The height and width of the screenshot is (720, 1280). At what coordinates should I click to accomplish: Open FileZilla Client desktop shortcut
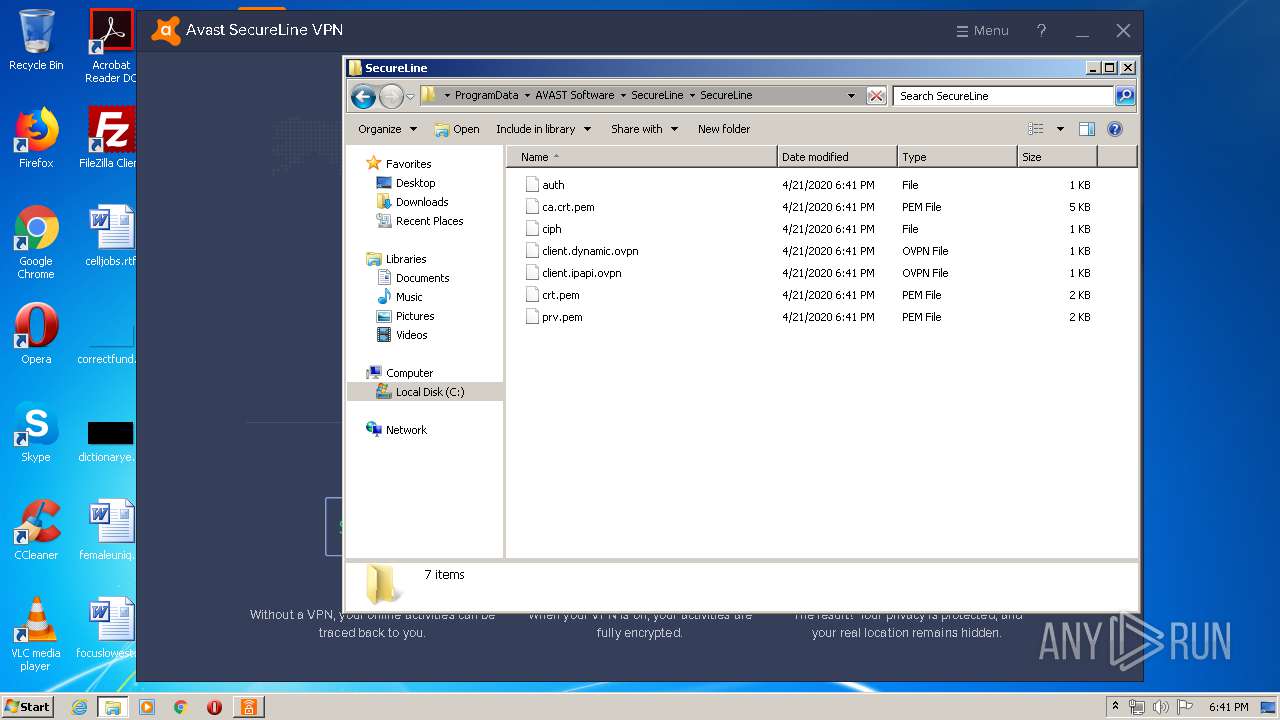tap(111, 138)
